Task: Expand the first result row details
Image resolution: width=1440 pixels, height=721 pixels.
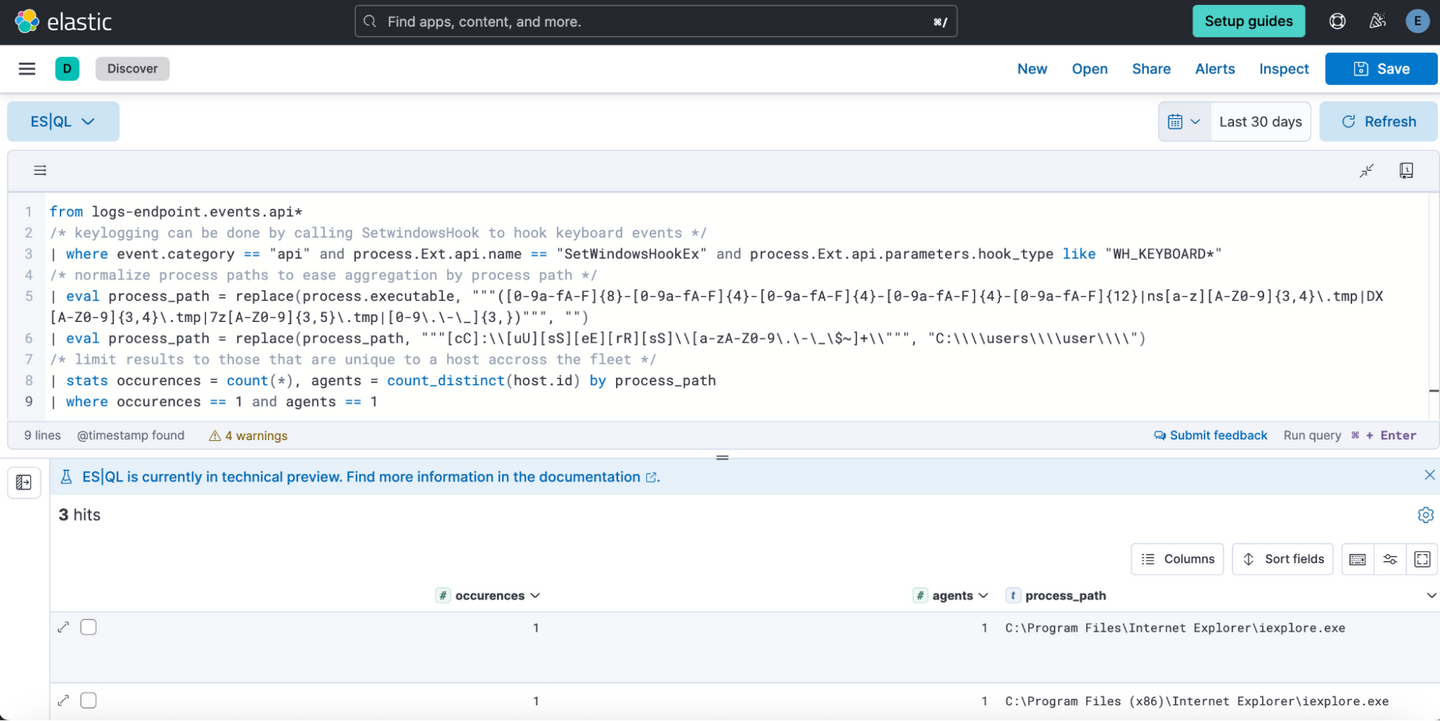Action: [63, 627]
